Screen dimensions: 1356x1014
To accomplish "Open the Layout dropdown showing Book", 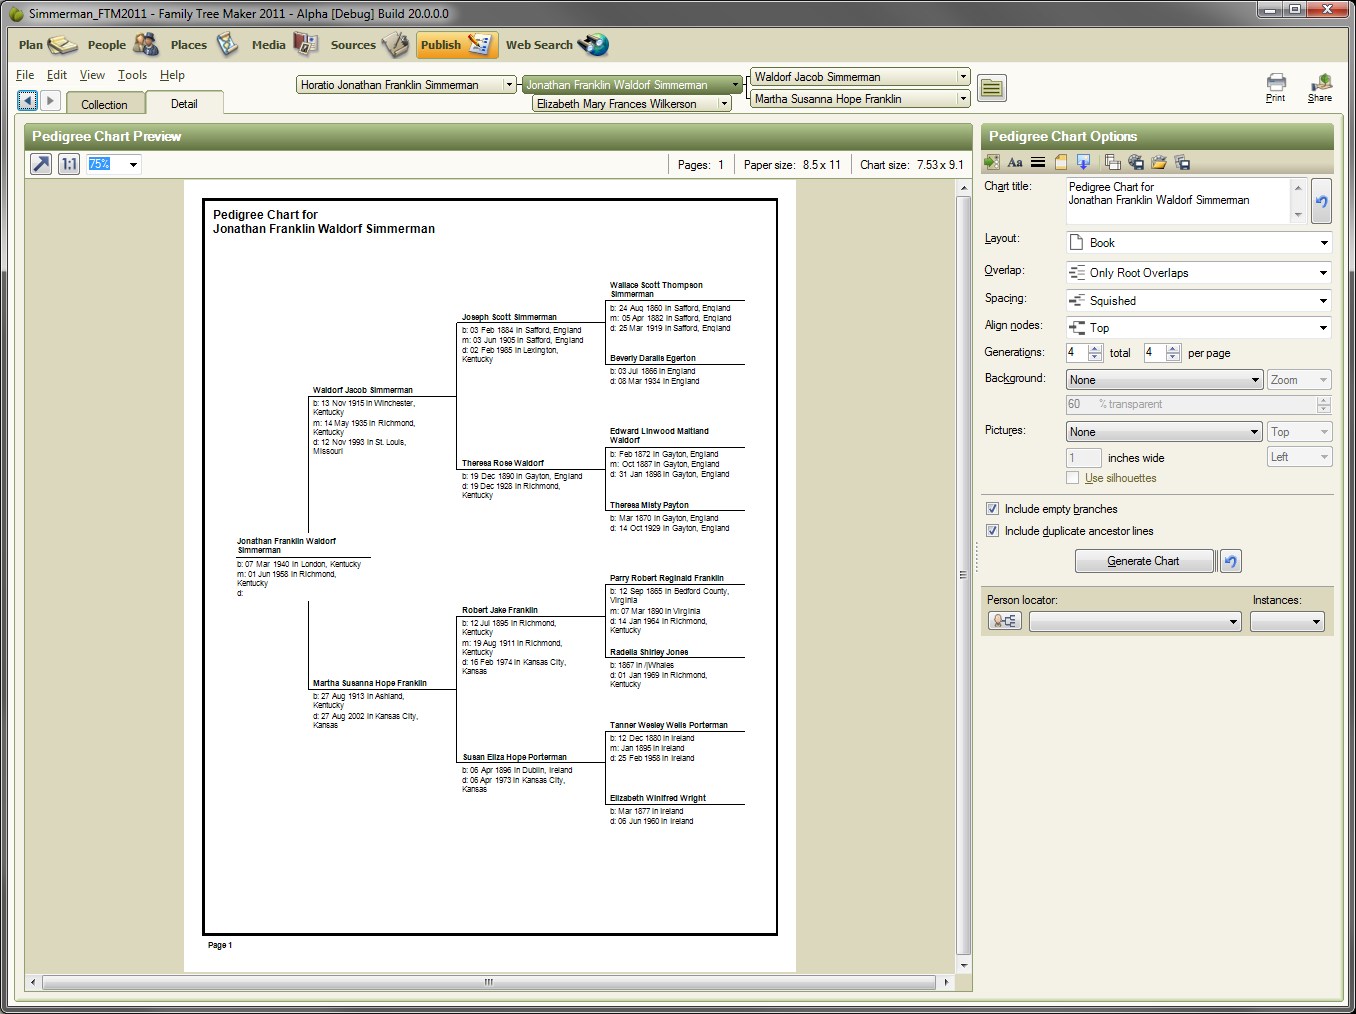I will click(x=1198, y=243).
